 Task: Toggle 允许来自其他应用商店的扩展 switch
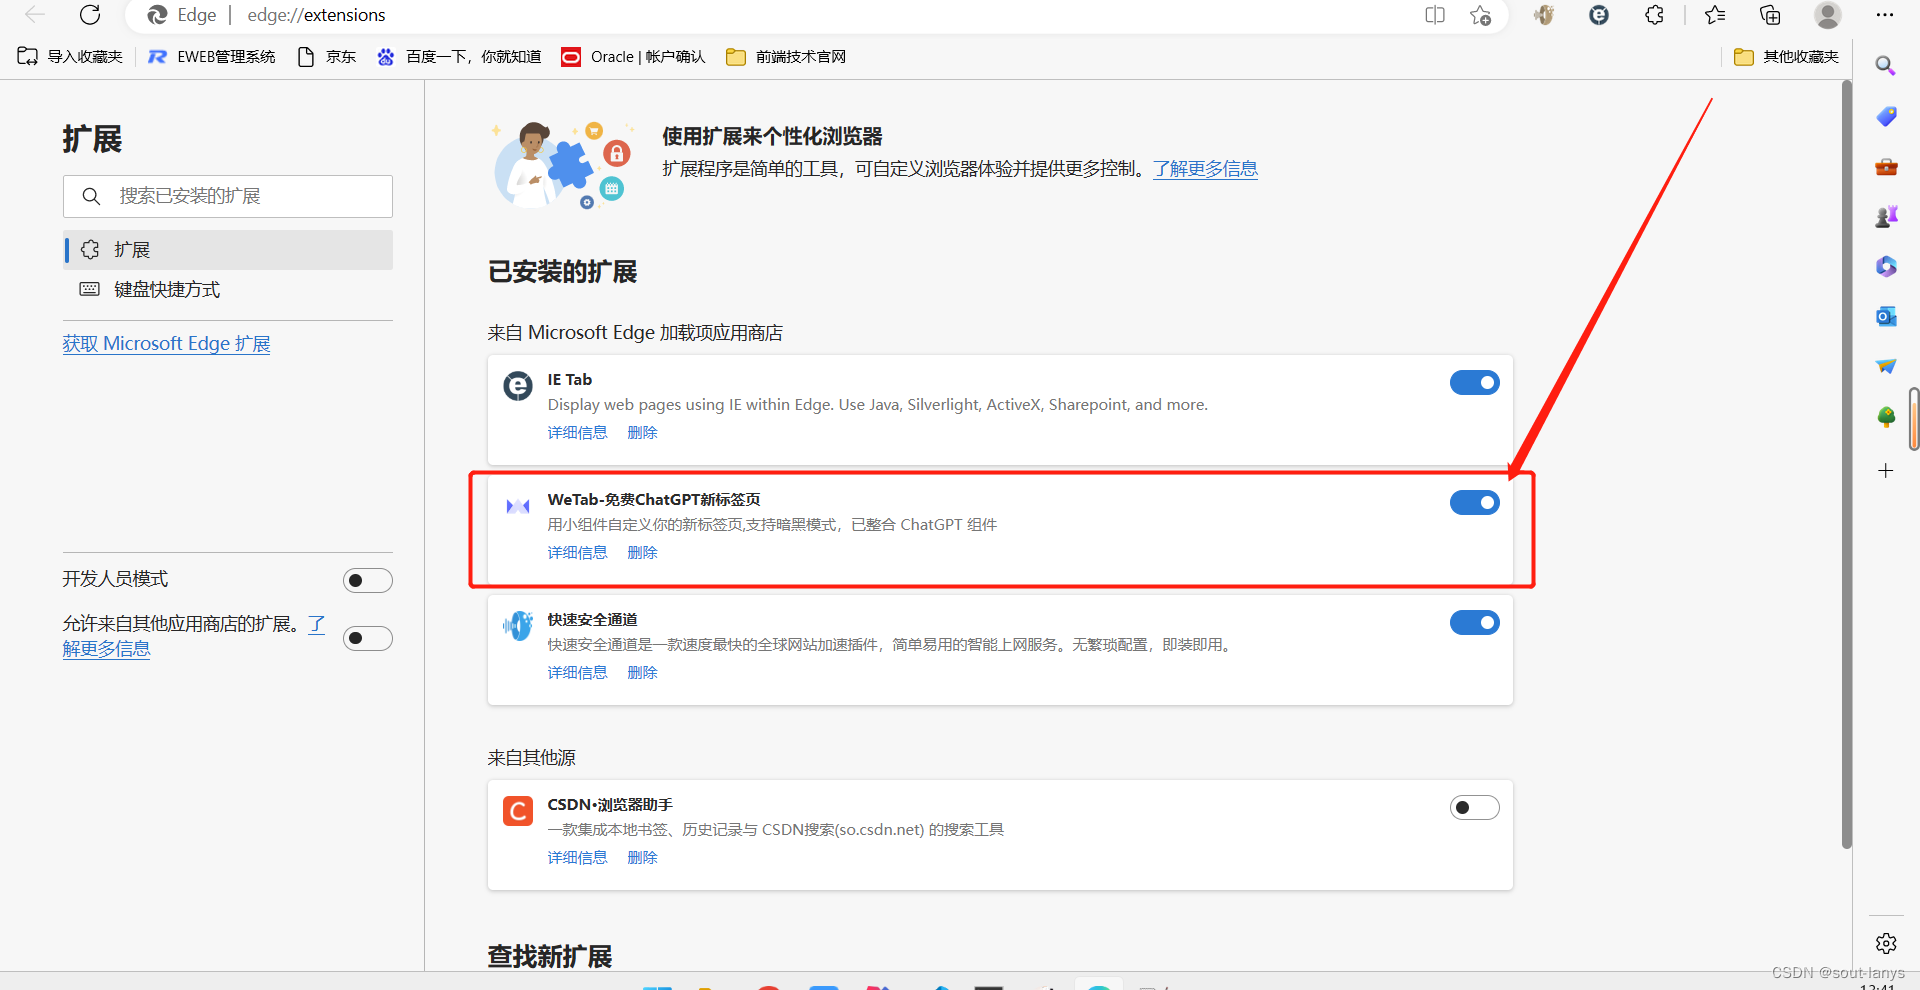pyautogui.click(x=368, y=638)
